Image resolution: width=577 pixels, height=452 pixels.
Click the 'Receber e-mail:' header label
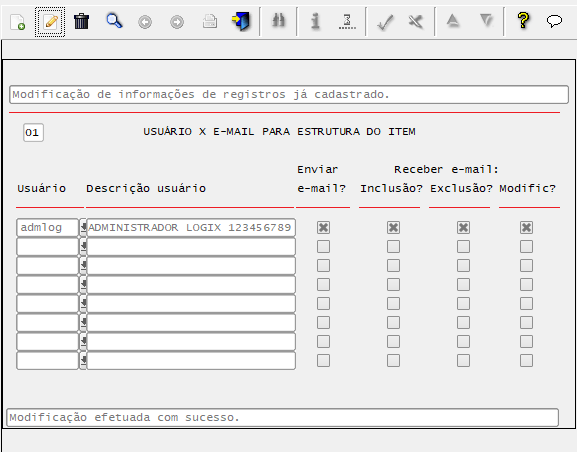446,169
